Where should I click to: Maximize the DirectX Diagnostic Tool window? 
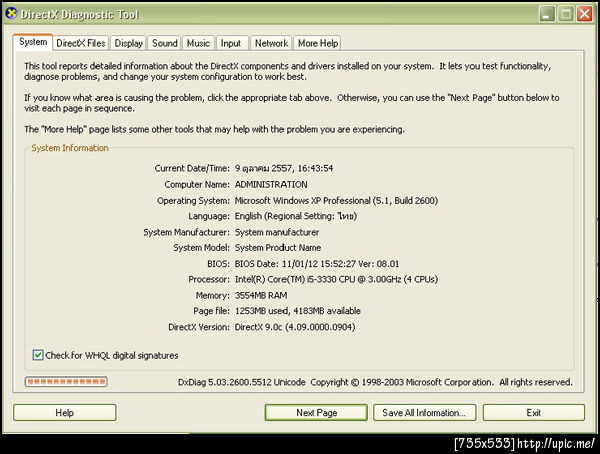[566, 14]
